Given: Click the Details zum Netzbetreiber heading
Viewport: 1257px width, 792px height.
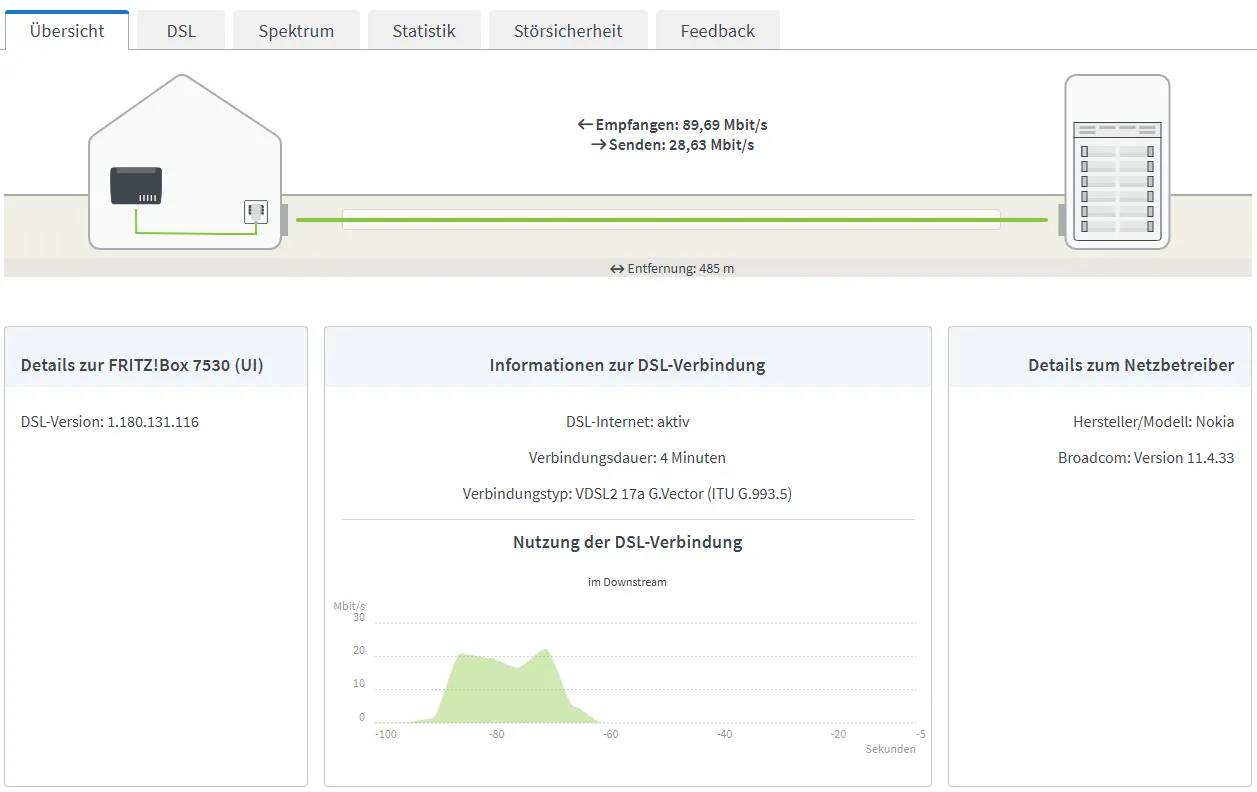Looking at the screenshot, I should pos(1130,365).
